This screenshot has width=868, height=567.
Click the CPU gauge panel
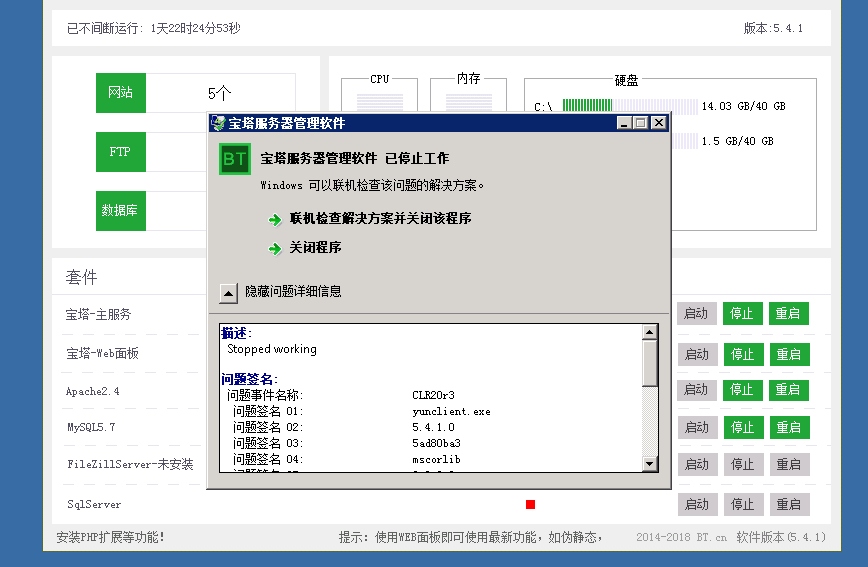tap(379, 95)
